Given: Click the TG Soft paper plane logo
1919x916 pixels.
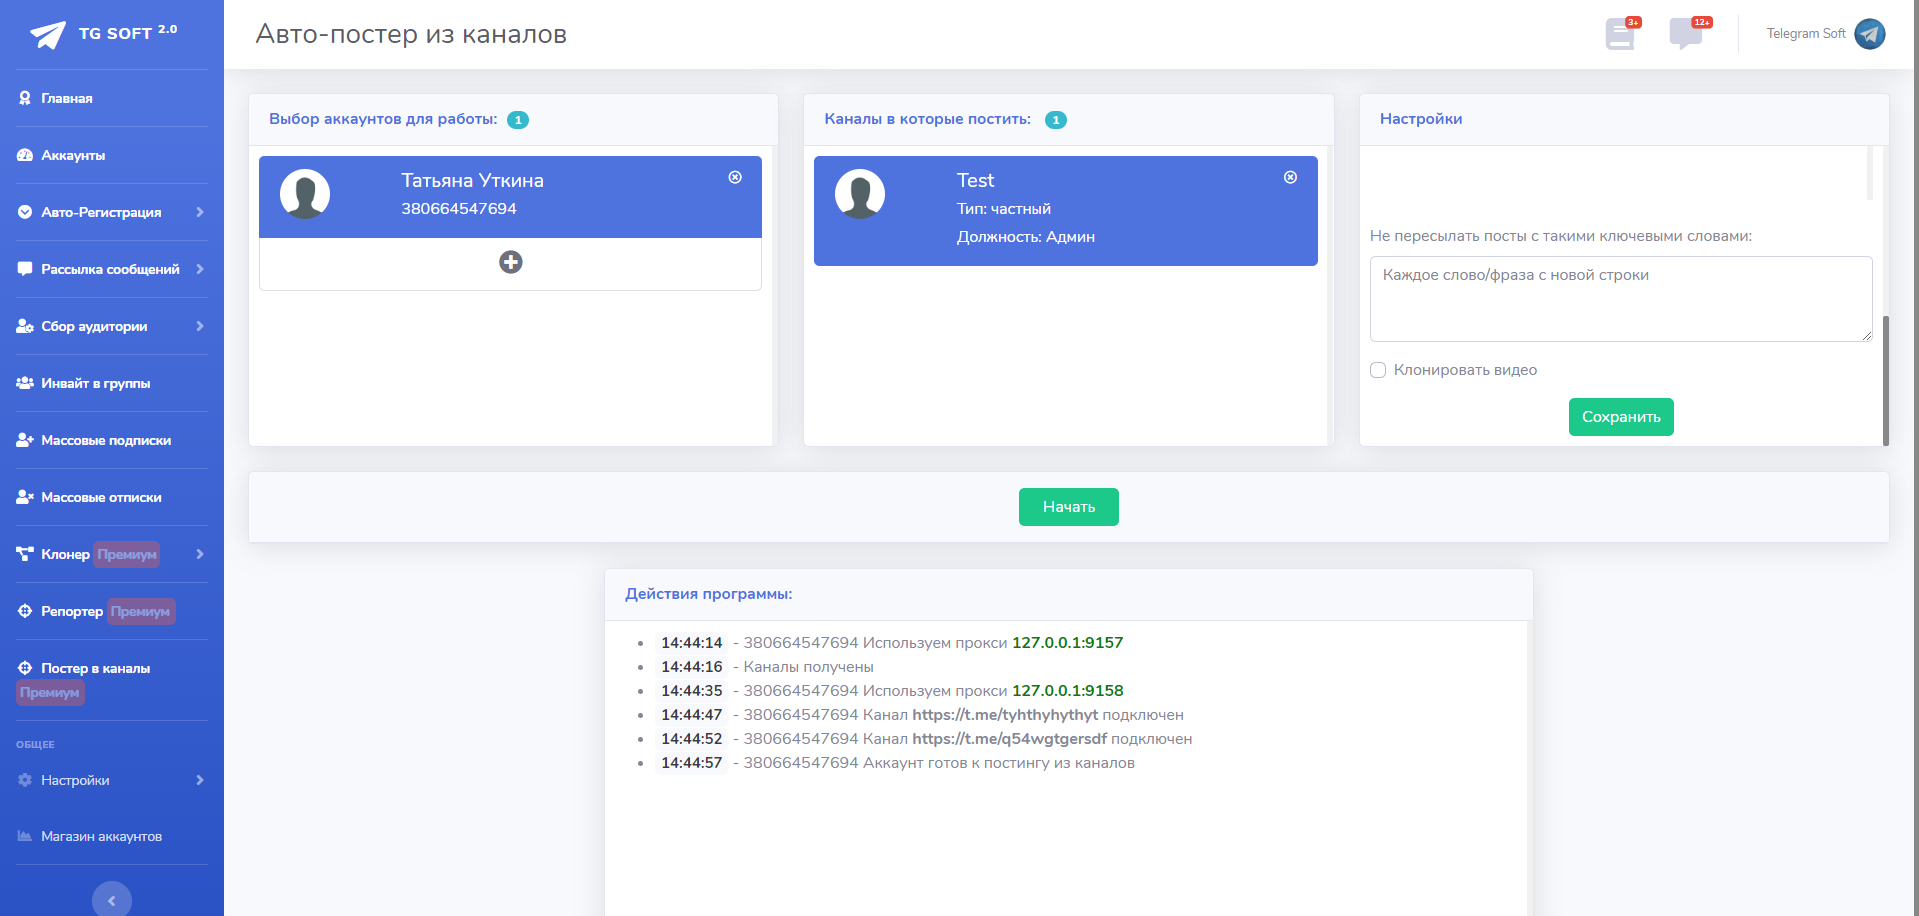Looking at the screenshot, I should pos(48,35).
